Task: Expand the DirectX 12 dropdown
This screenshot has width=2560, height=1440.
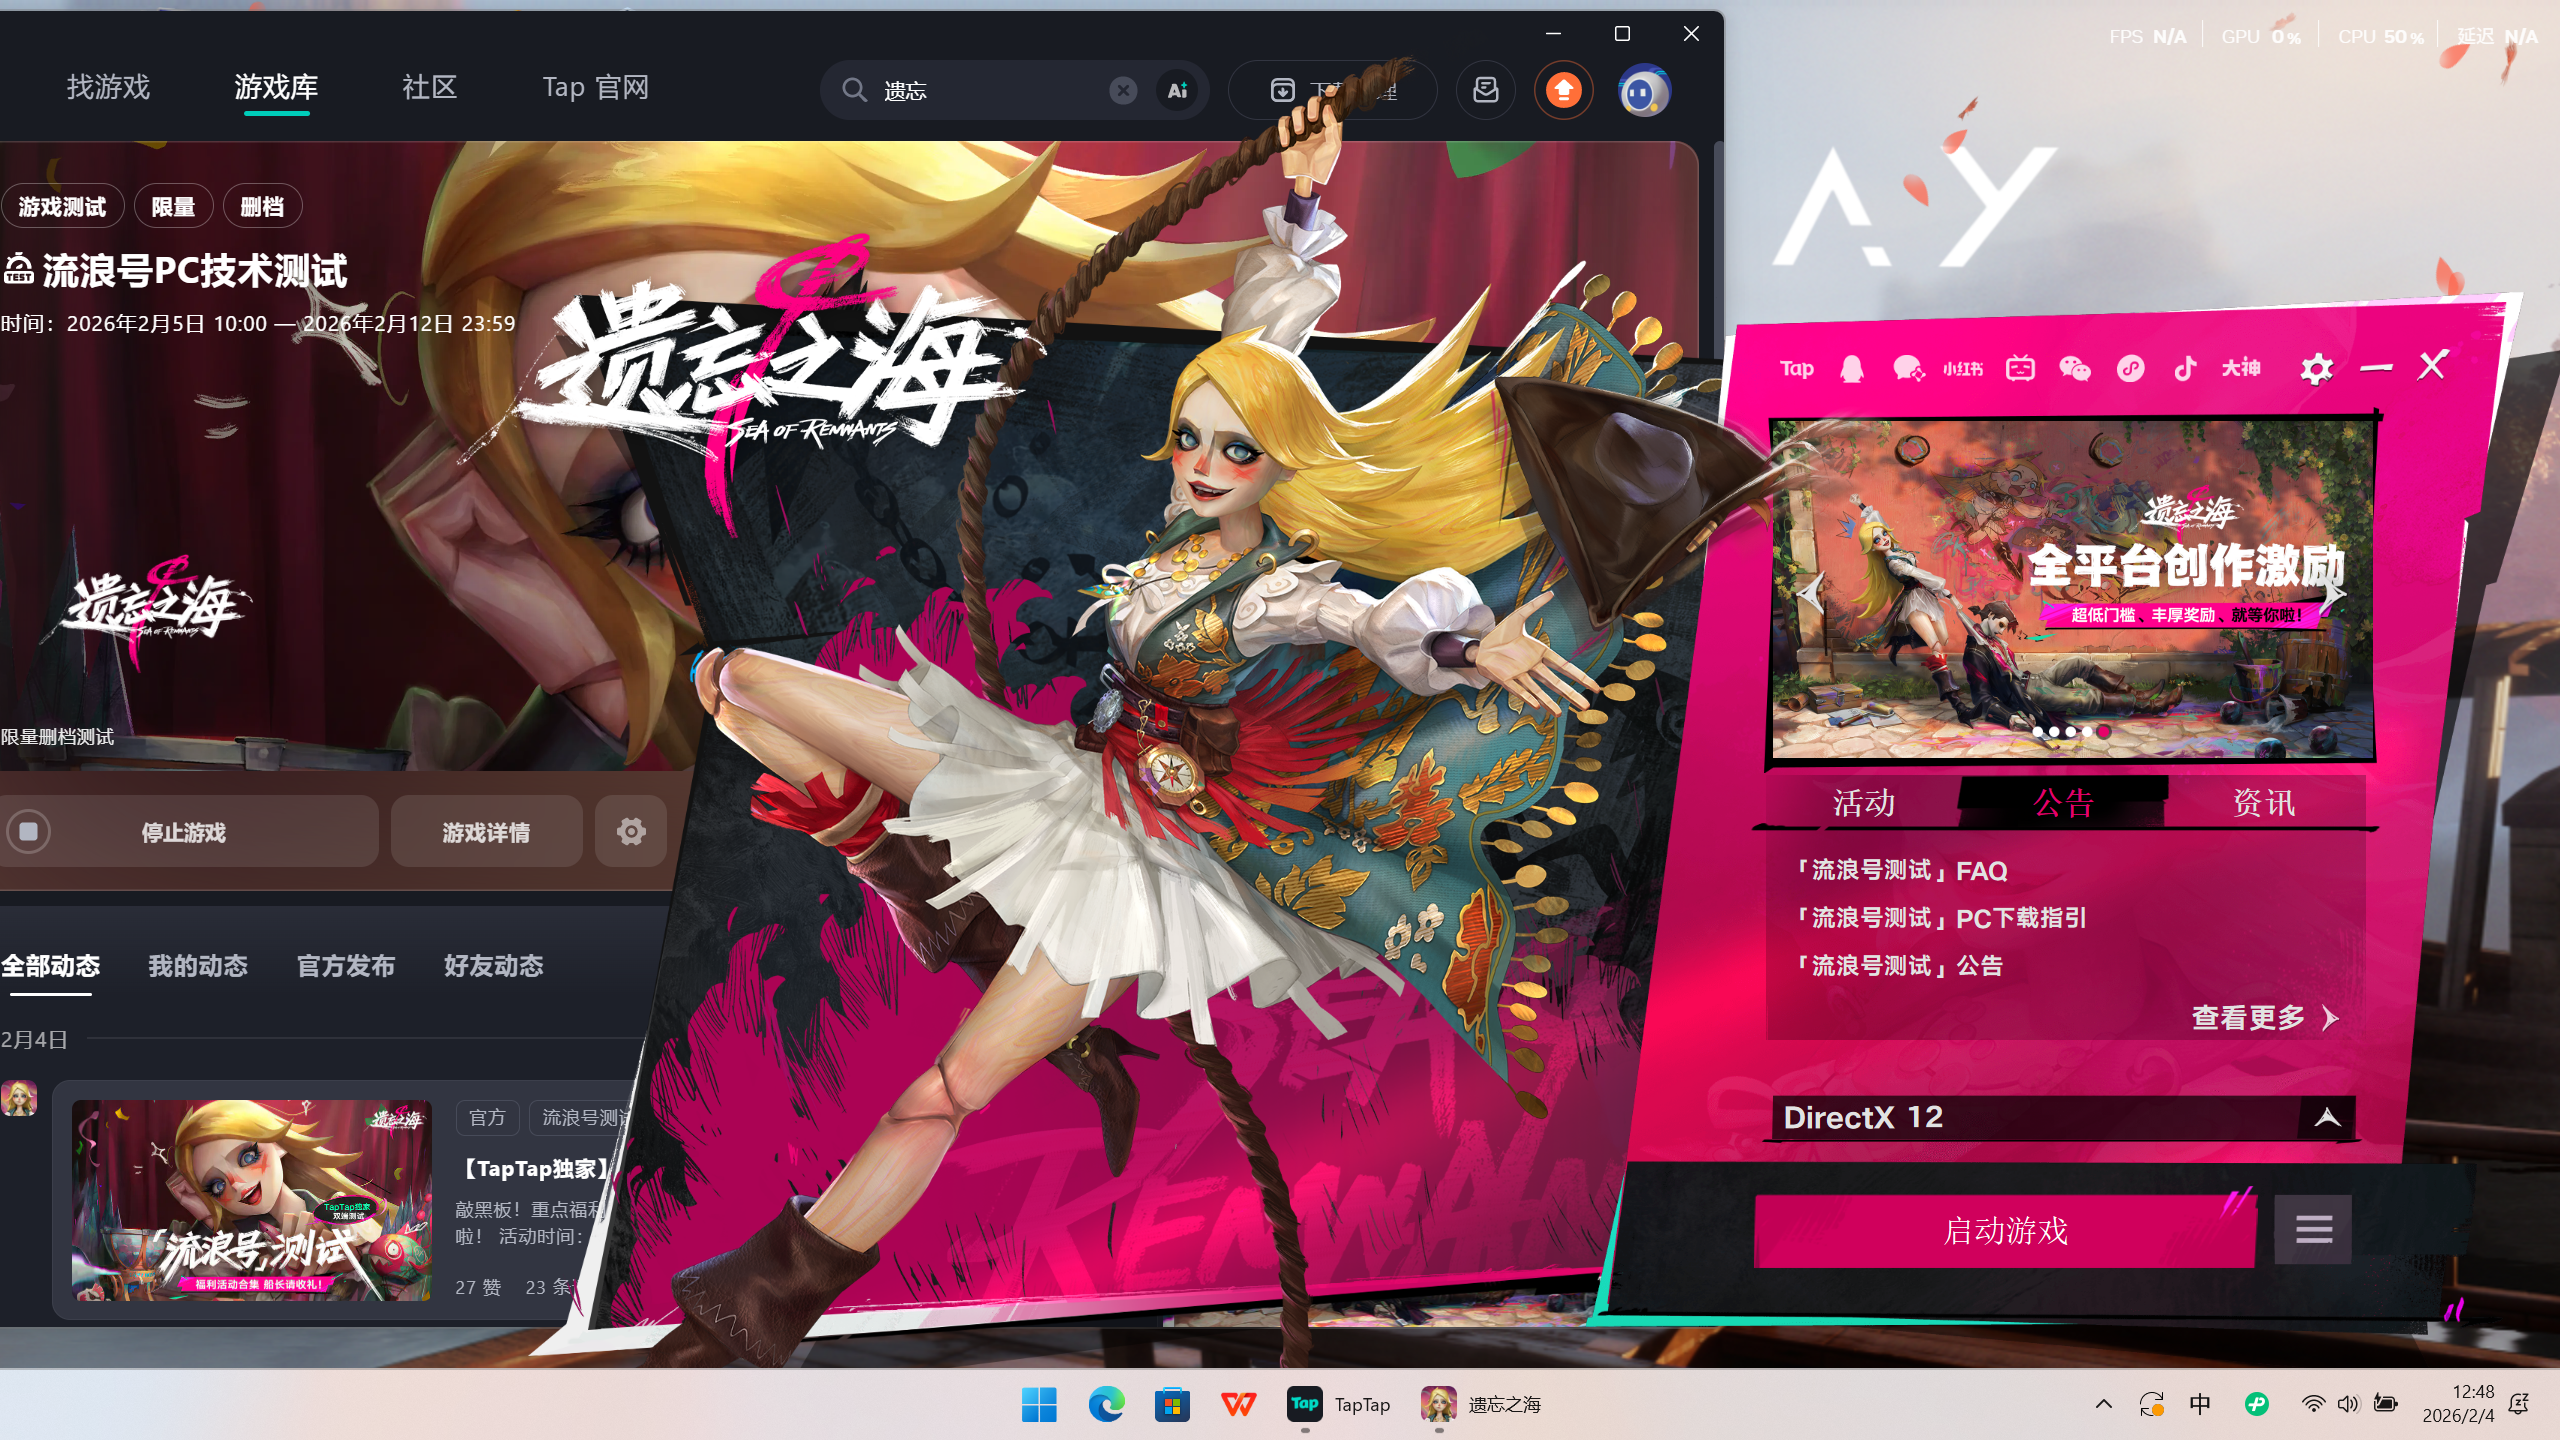Action: point(2327,1117)
